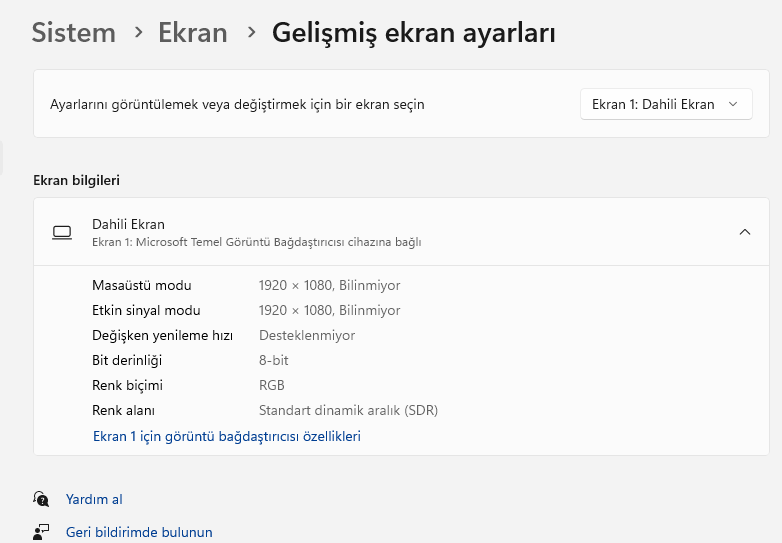The image size is (782, 543).
Task: Open Ekran breadcrumb level
Action: [193, 33]
